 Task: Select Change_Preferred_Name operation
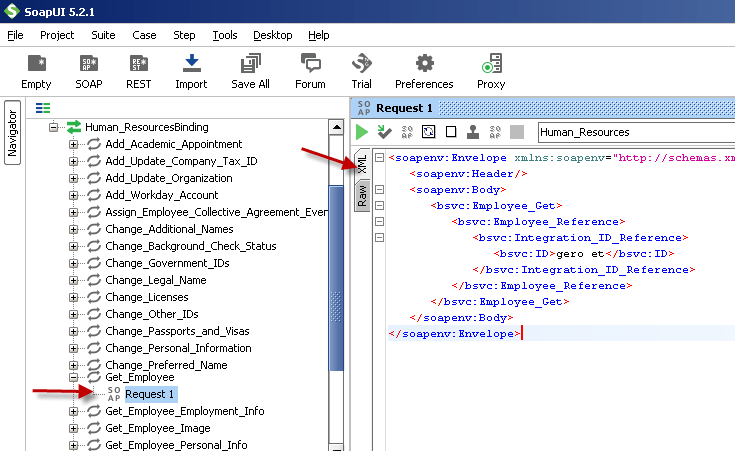click(166, 365)
